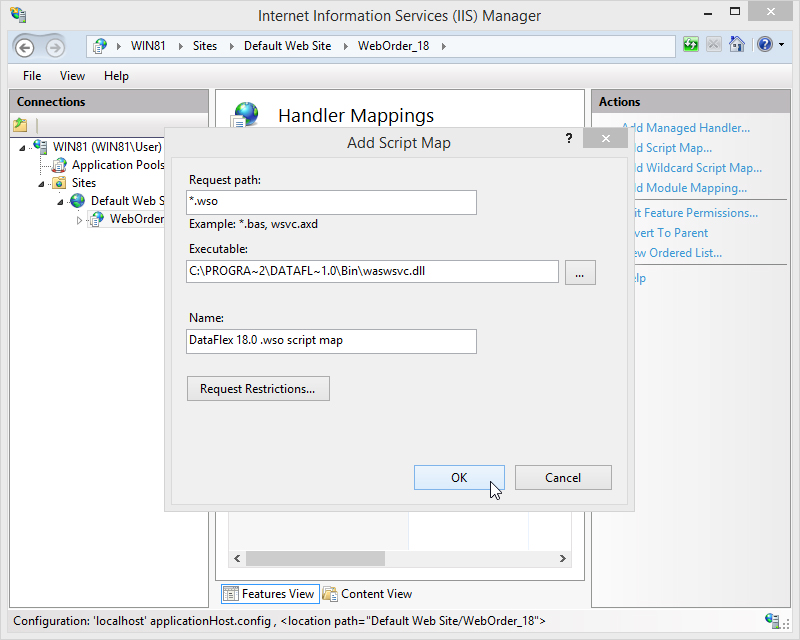Click Sites breadcrumb in address bar
This screenshot has height=640, width=800.
click(205, 46)
